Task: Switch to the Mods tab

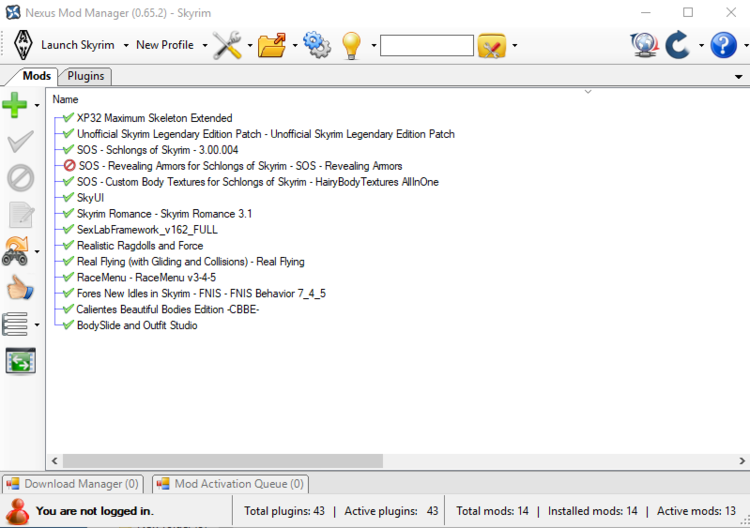Action: 36,76
